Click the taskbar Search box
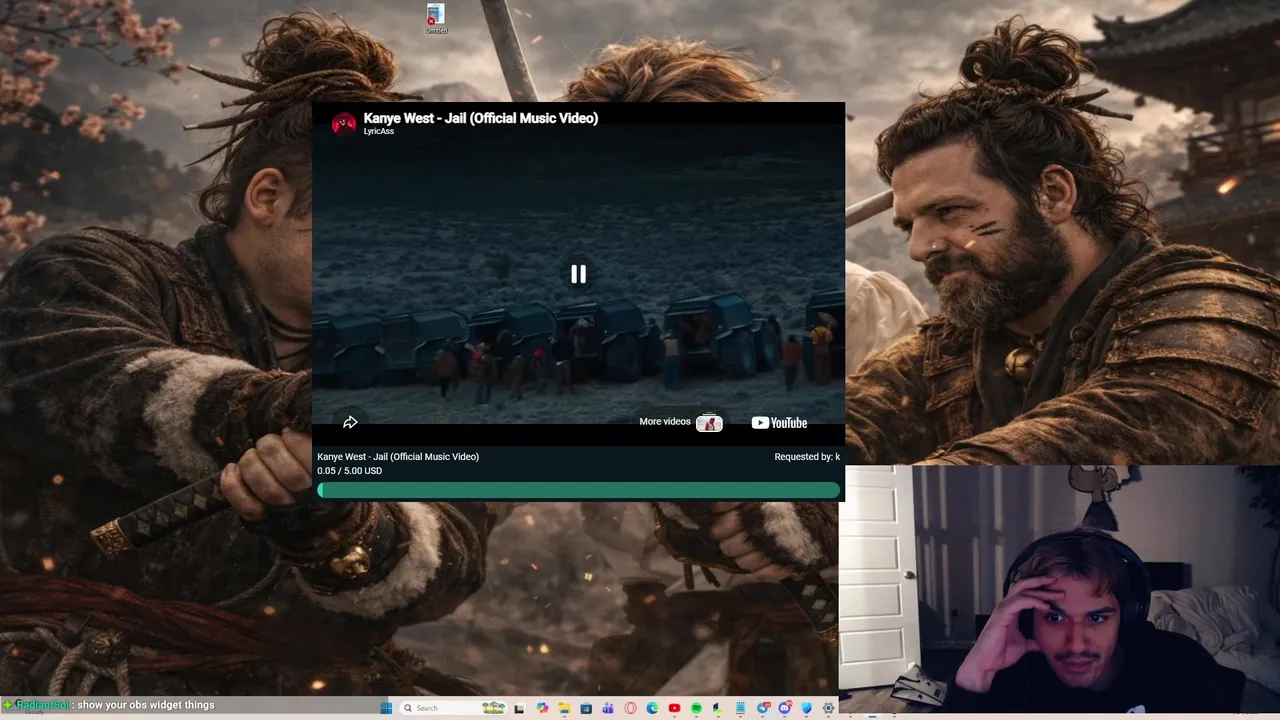The image size is (1280, 720). coord(453,708)
